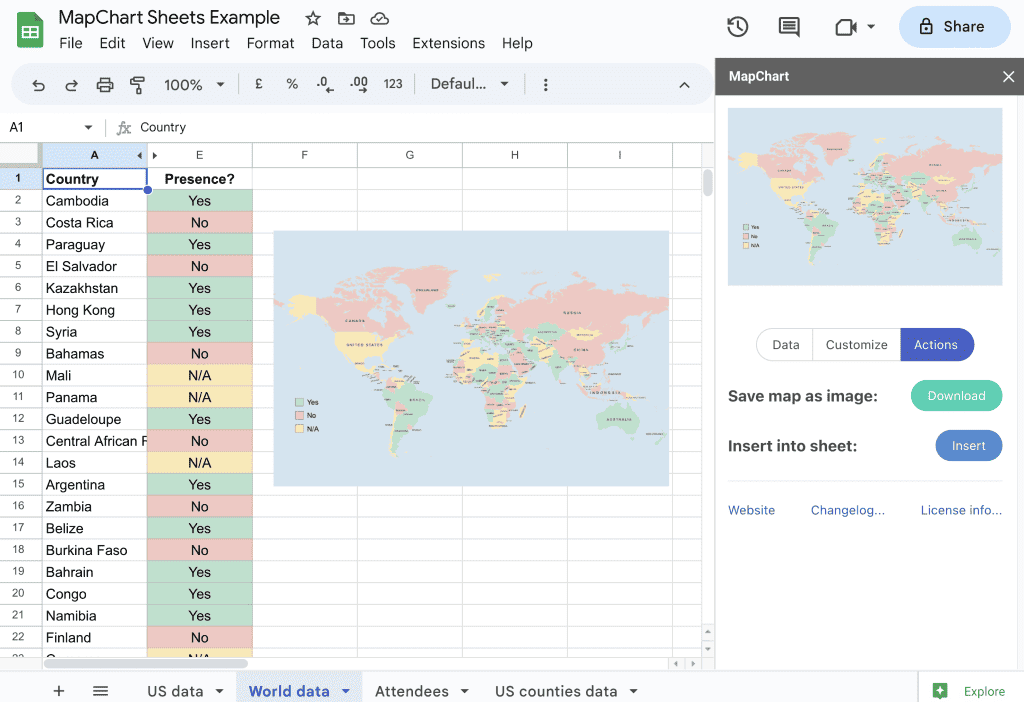Switch to the Data tab in MapChart

pyautogui.click(x=785, y=345)
